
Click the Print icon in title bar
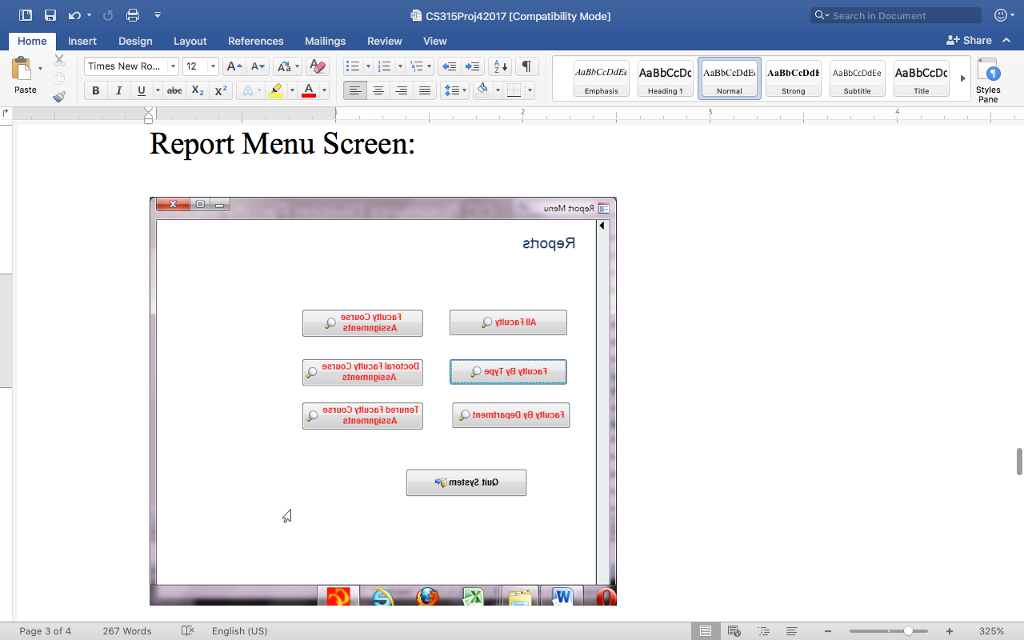133,15
